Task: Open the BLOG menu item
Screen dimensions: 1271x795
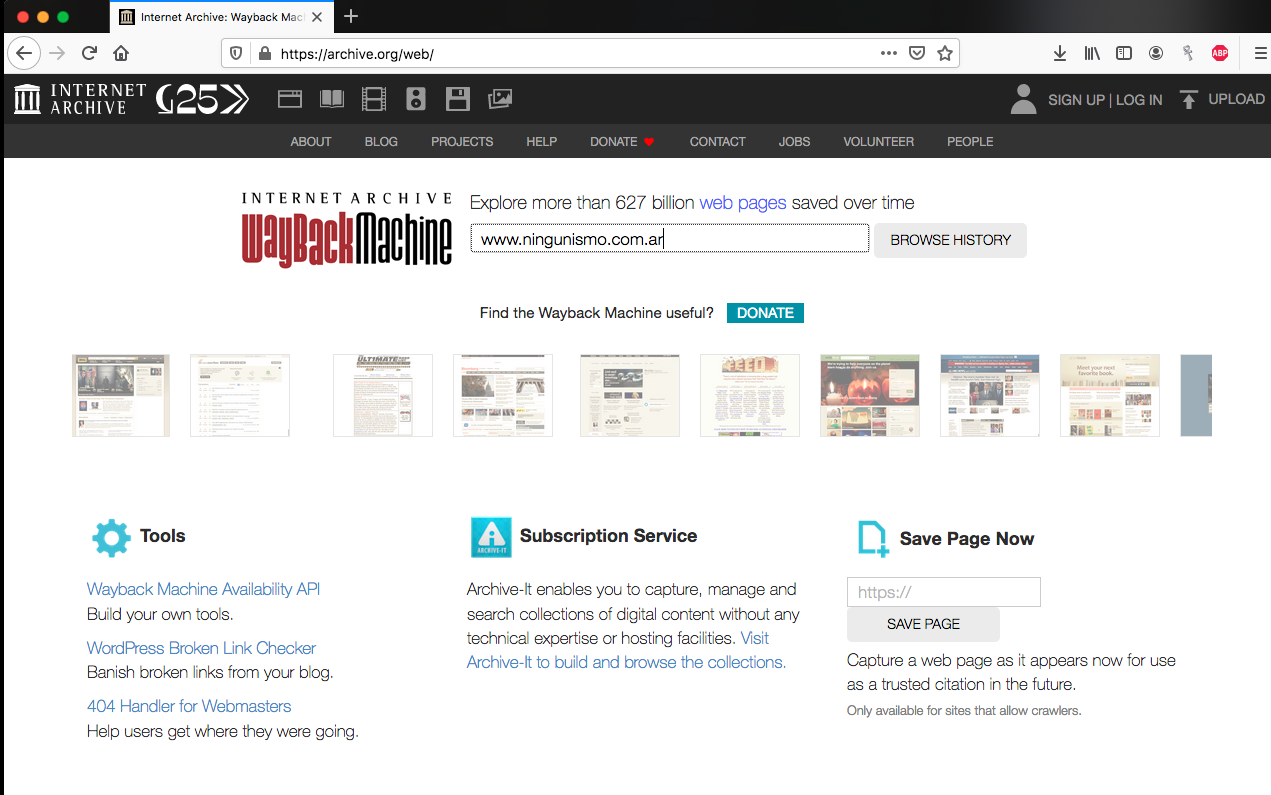Action: pyautogui.click(x=381, y=142)
